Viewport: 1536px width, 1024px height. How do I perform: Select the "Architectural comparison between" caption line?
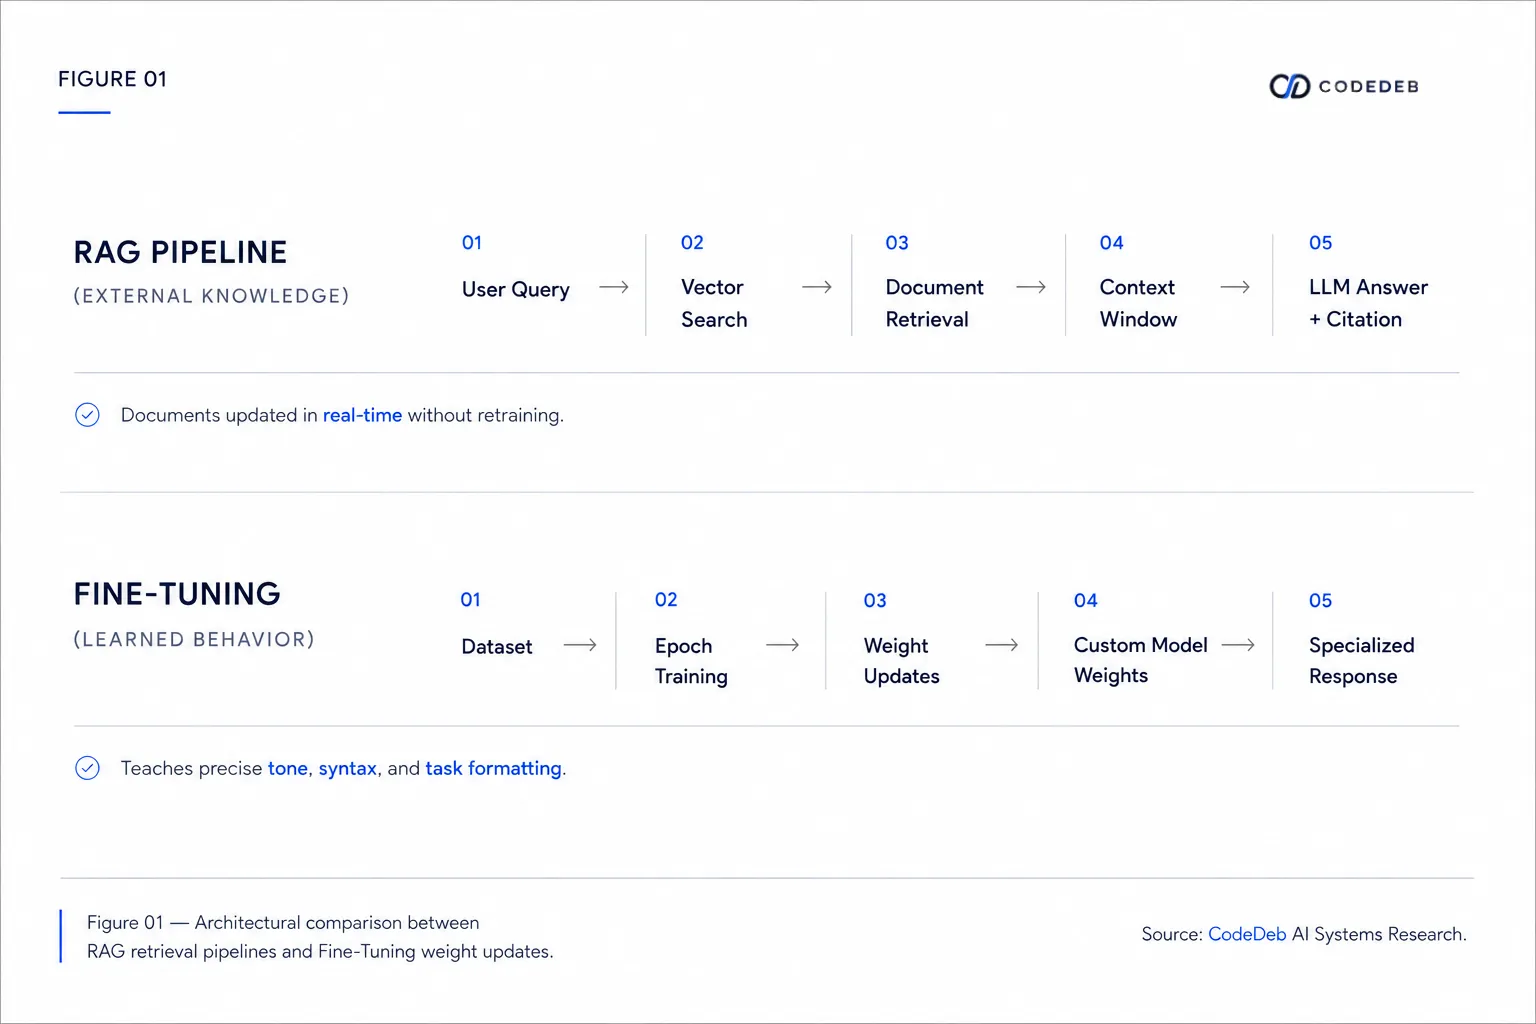click(337, 922)
